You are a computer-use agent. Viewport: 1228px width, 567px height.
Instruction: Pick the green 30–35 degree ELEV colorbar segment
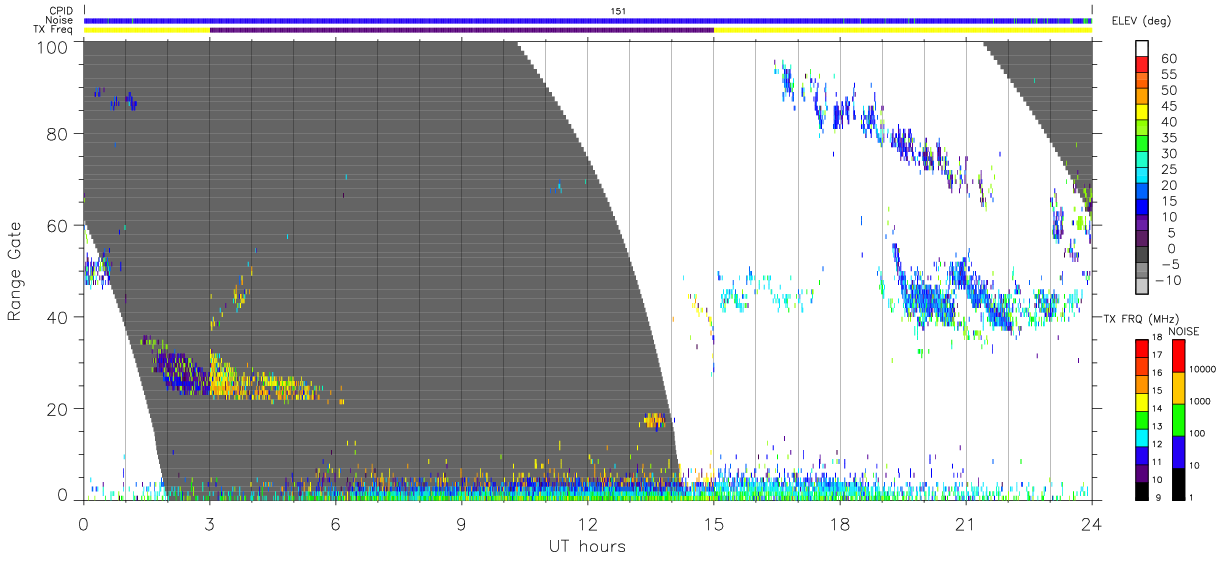coord(1141,146)
